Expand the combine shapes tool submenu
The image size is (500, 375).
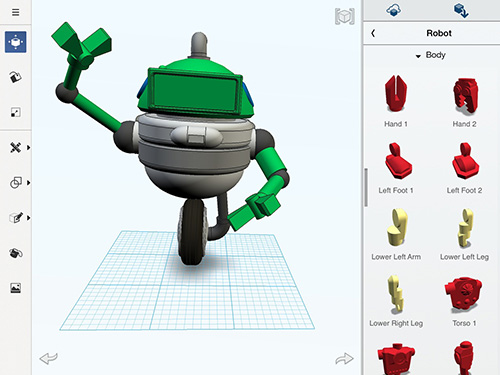click(x=19, y=183)
